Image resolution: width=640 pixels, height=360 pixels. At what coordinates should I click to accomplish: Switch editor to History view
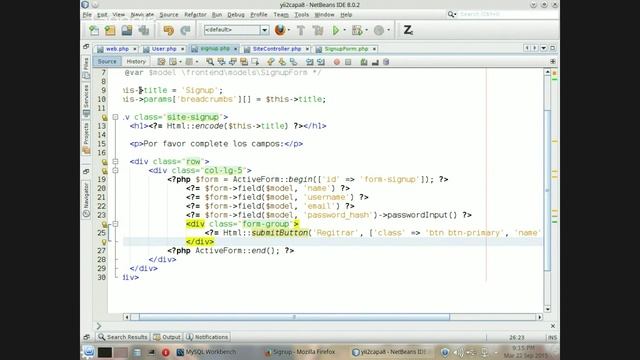click(x=136, y=61)
